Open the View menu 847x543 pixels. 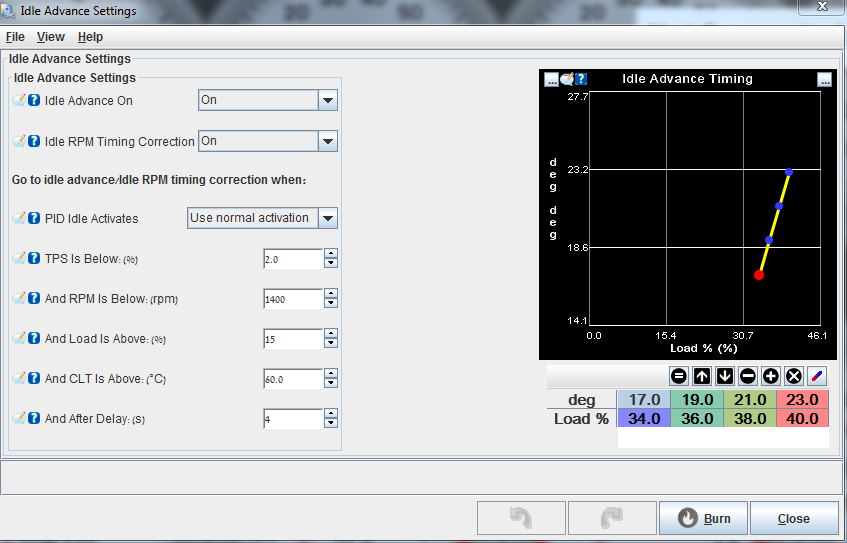[x=51, y=37]
